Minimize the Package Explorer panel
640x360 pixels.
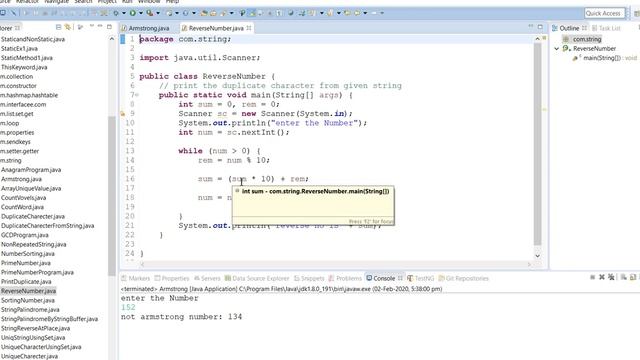click(100, 26)
